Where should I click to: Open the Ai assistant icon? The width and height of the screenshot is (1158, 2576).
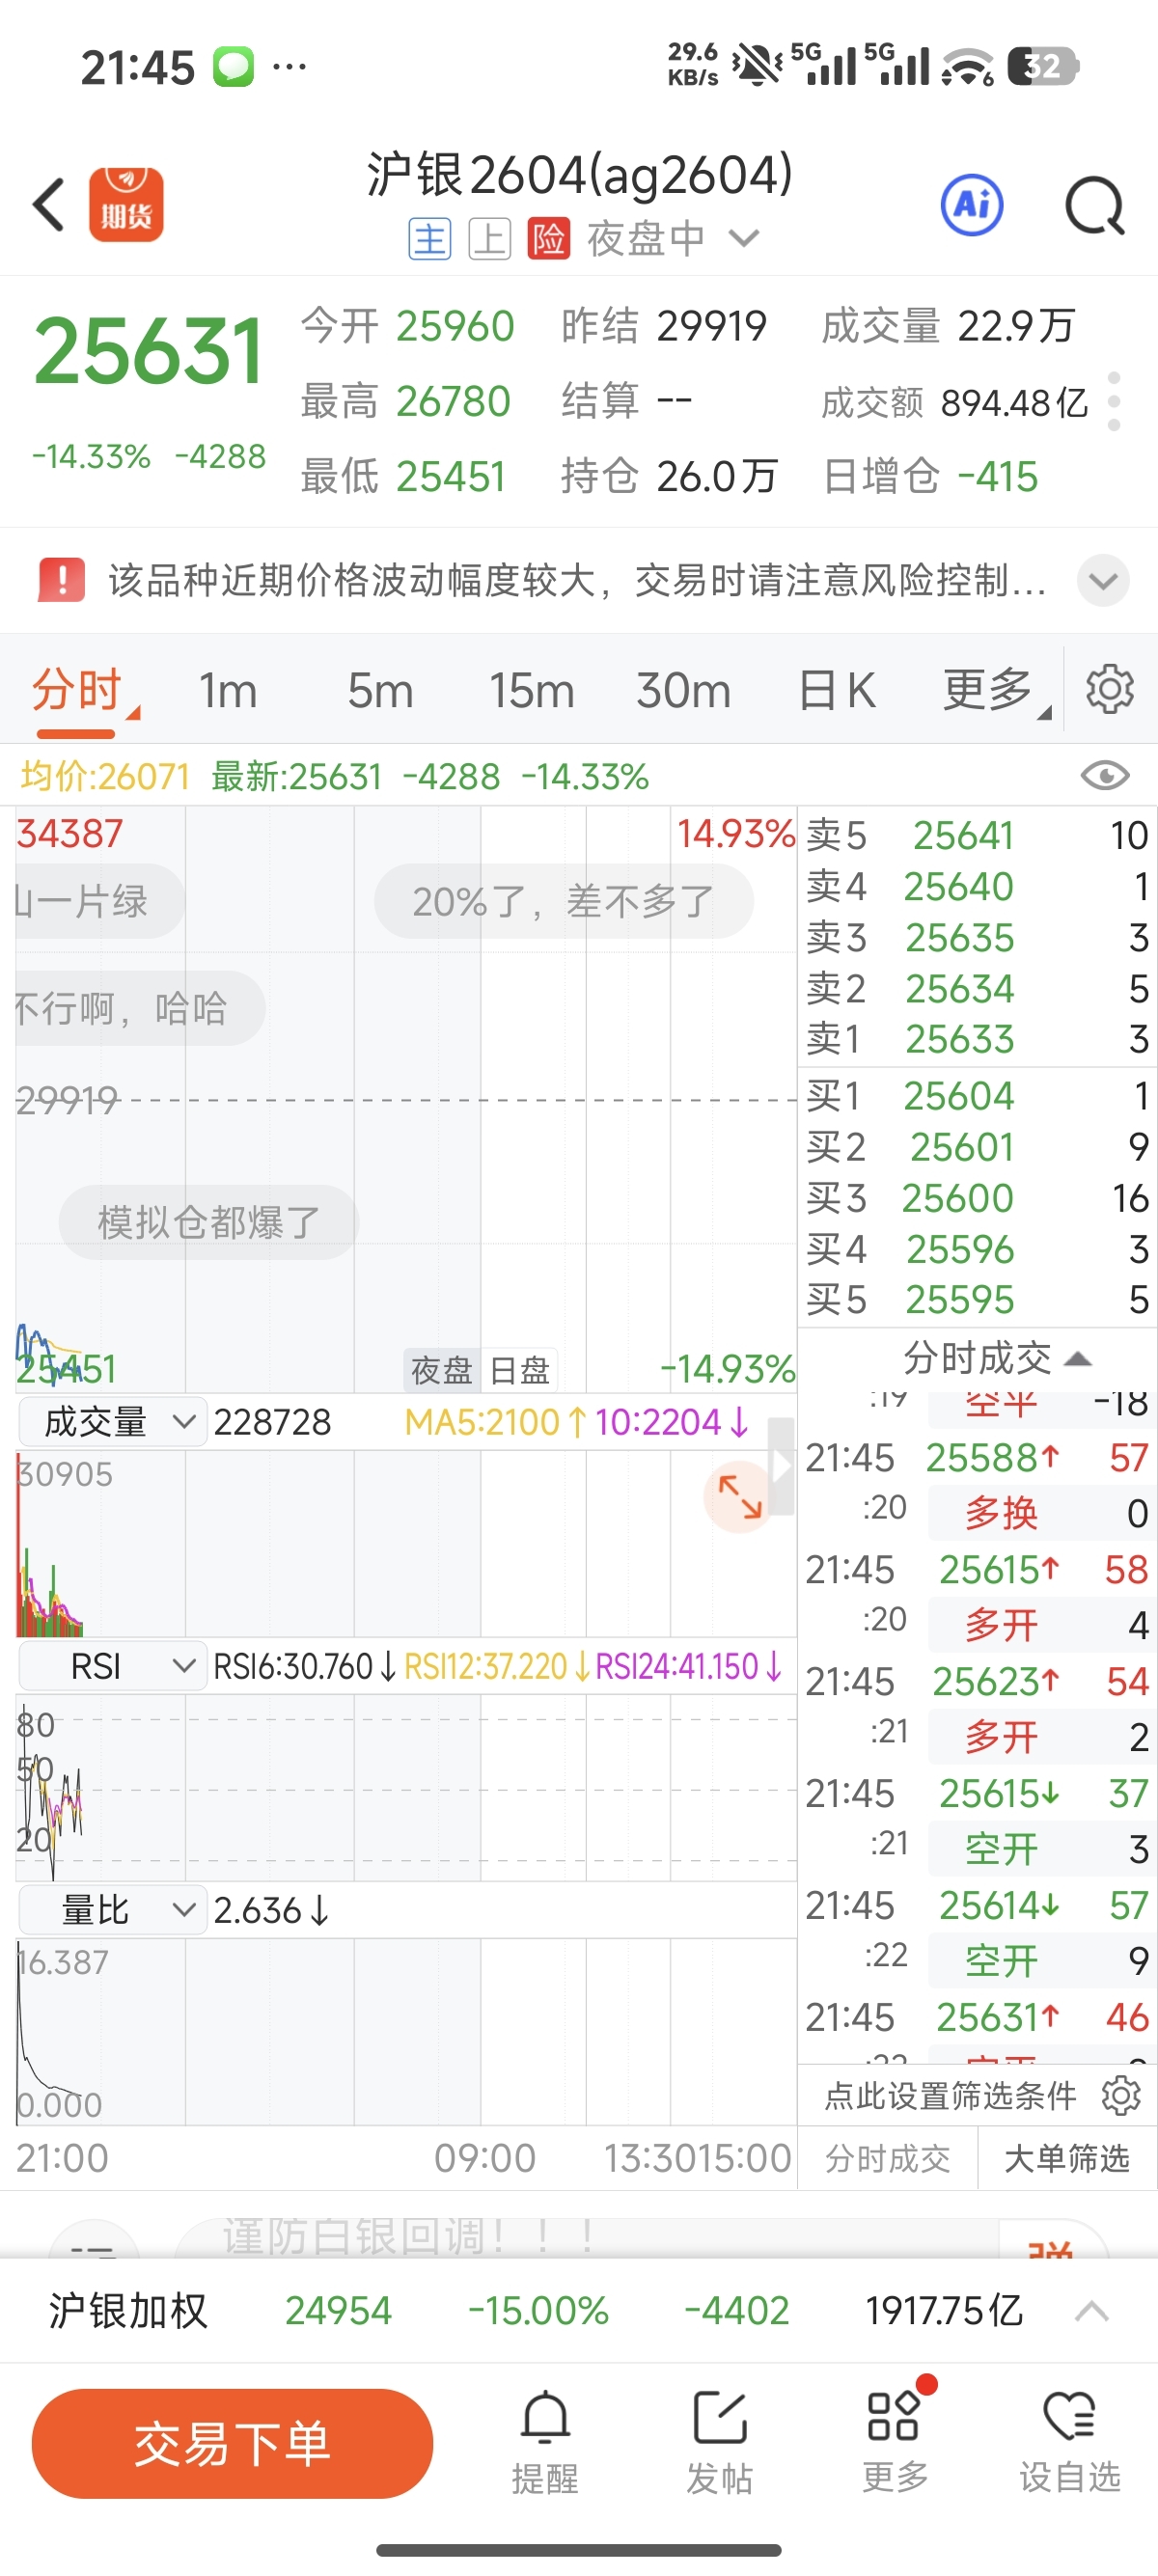[972, 205]
